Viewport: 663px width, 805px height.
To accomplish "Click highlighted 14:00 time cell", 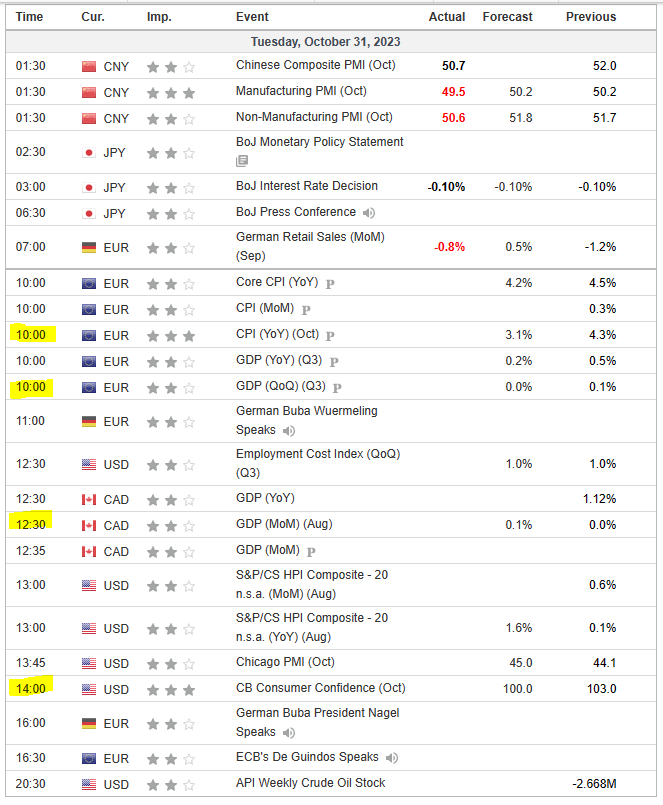I will click(x=30, y=688).
